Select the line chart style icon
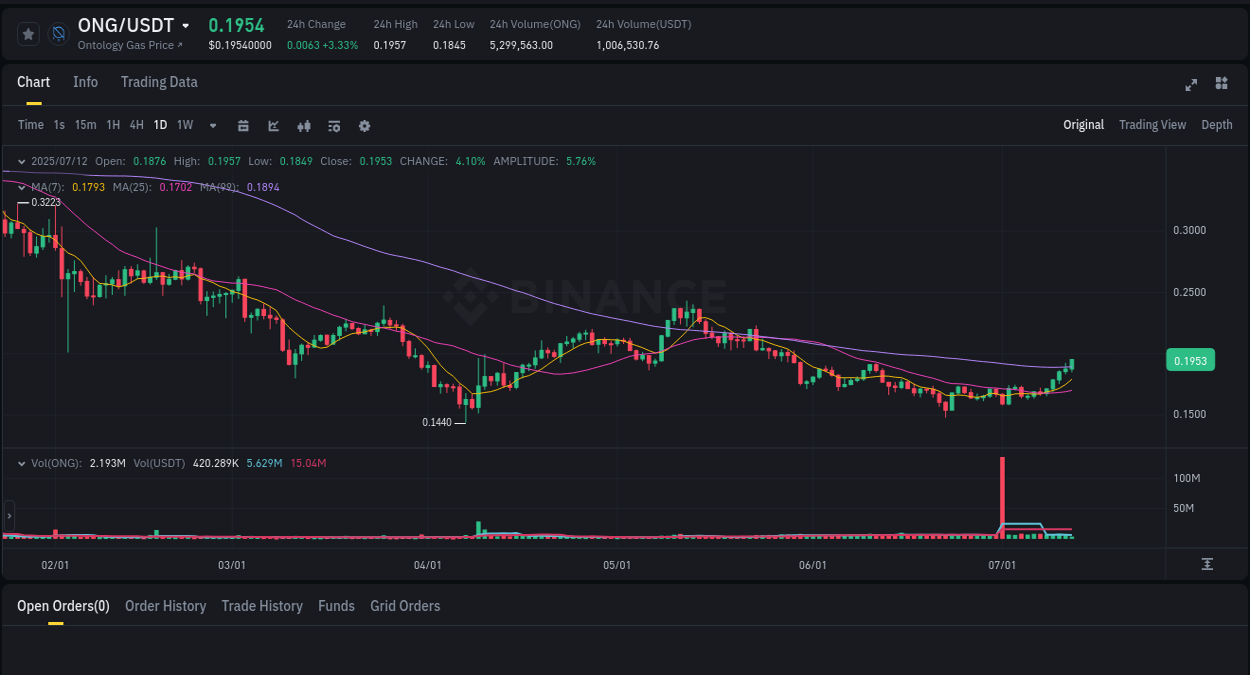The height and width of the screenshot is (675, 1250). click(x=273, y=125)
